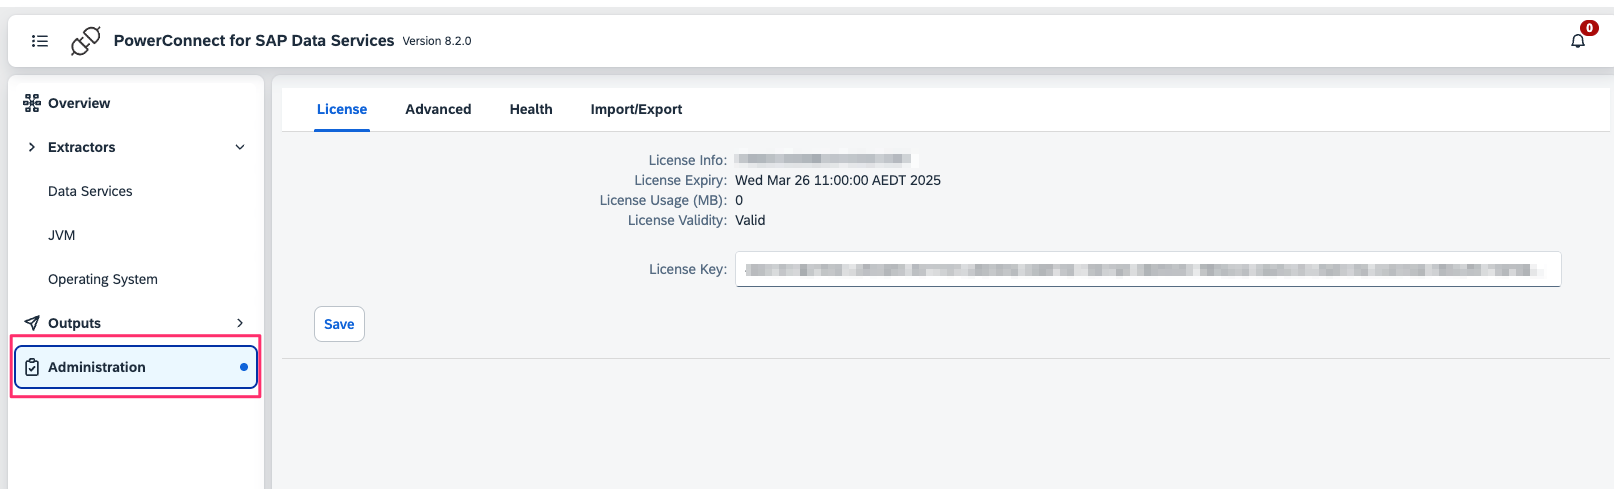Click the Overview dashboard icon
The width and height of the screenshot is (1614, 489).
tap(32, 103)
